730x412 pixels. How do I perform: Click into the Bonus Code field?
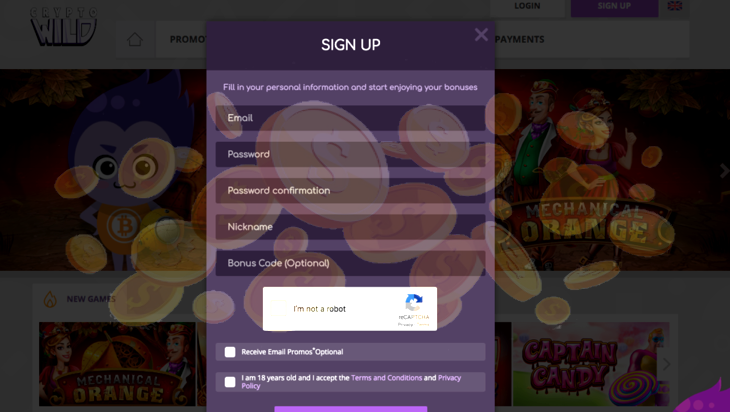tap(351, 263)
